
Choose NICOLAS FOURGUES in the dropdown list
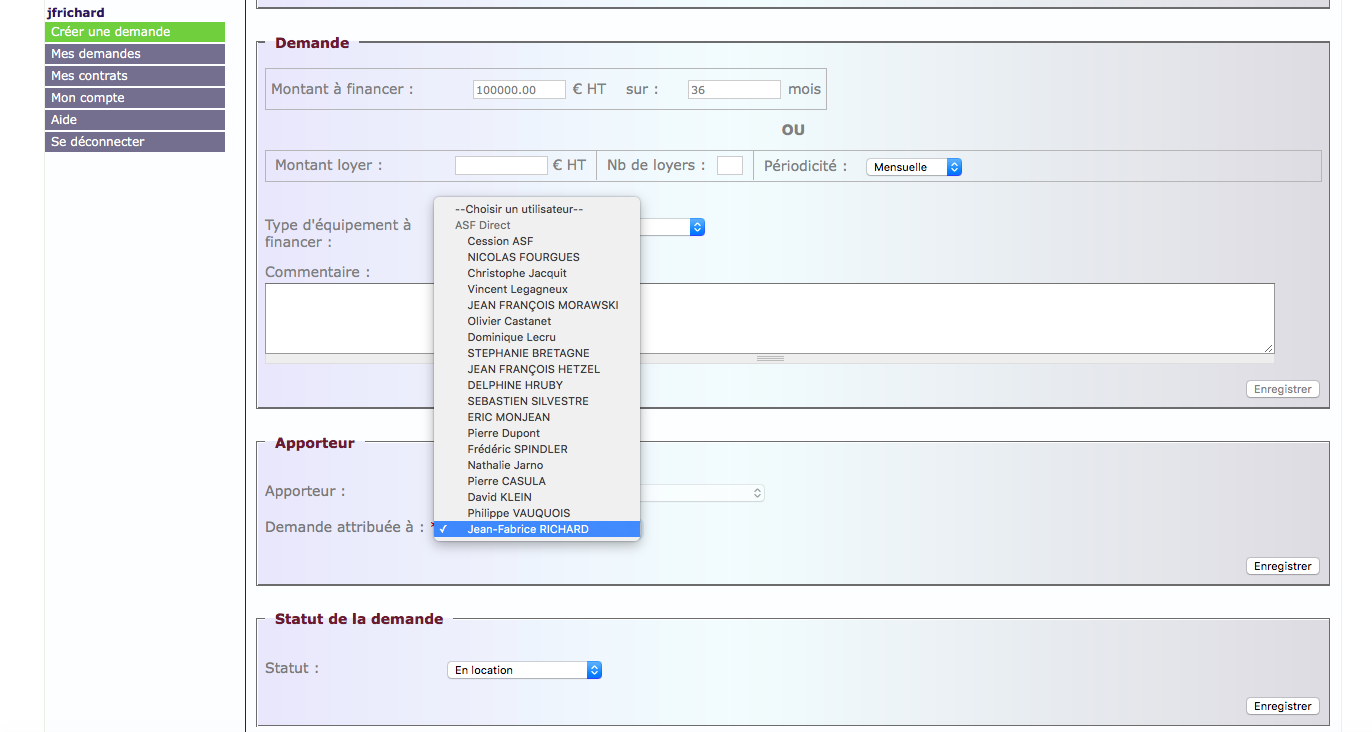tap(523, 257)
